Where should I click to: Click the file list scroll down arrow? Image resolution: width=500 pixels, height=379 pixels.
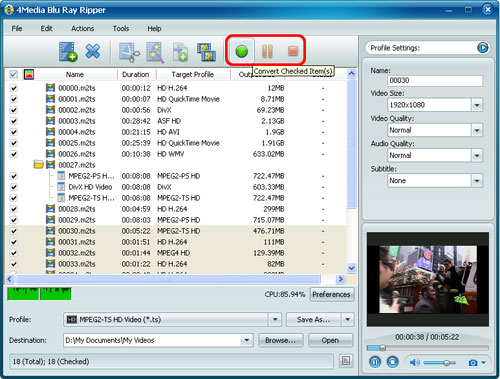pyautogui.click(x=351, y=268)
